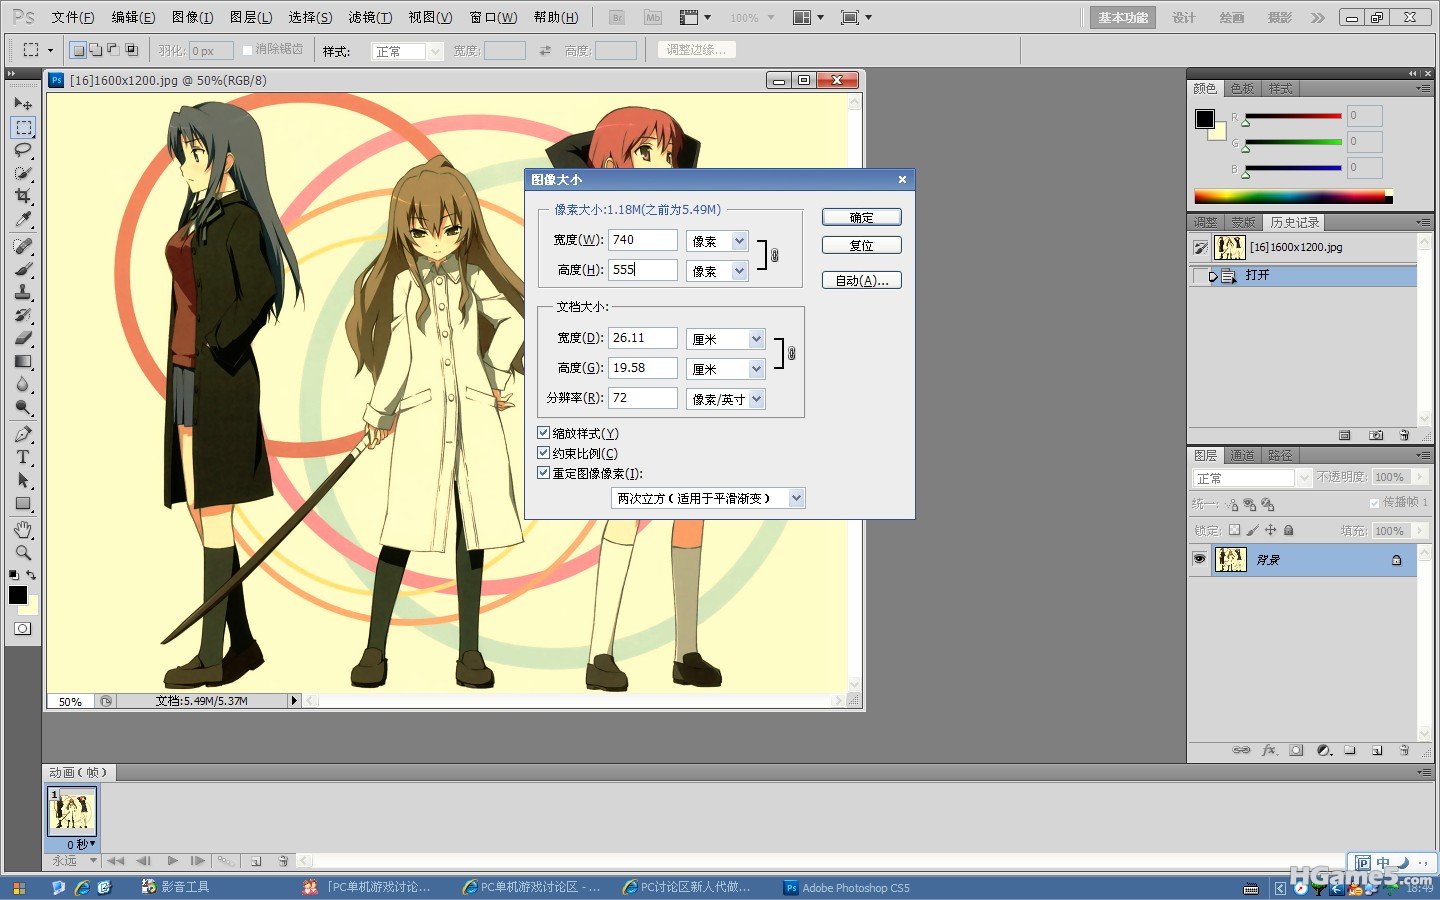
Task: Select the Move tool
Action: (23, 103)
